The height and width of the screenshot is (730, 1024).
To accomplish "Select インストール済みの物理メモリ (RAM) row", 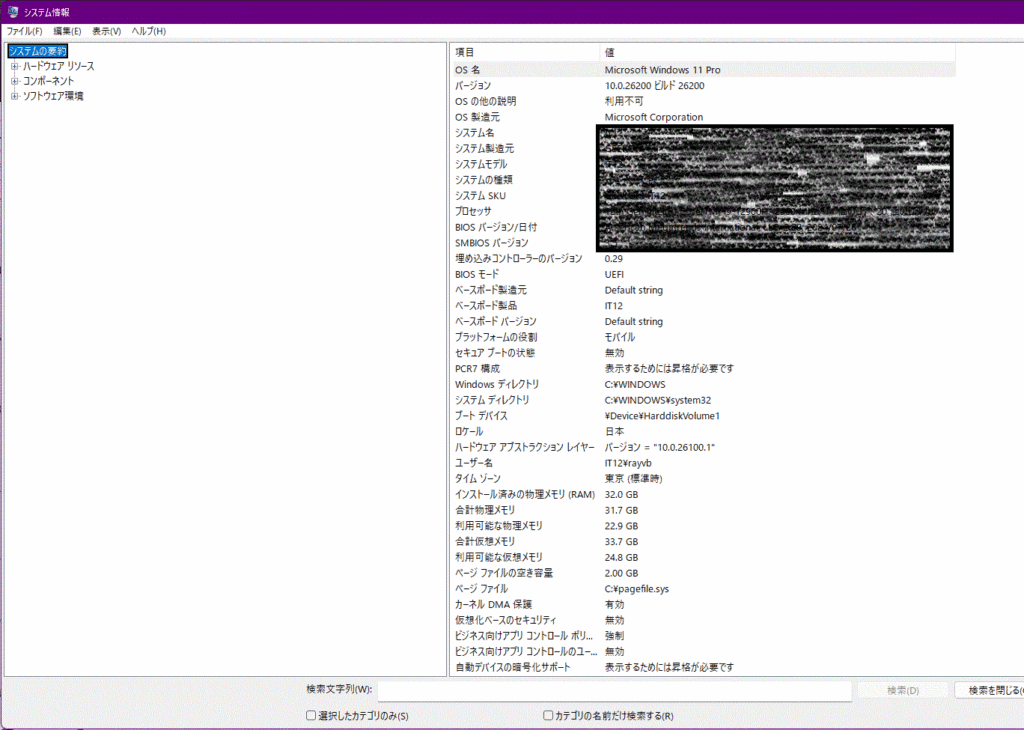I will [x=703, y=494].
